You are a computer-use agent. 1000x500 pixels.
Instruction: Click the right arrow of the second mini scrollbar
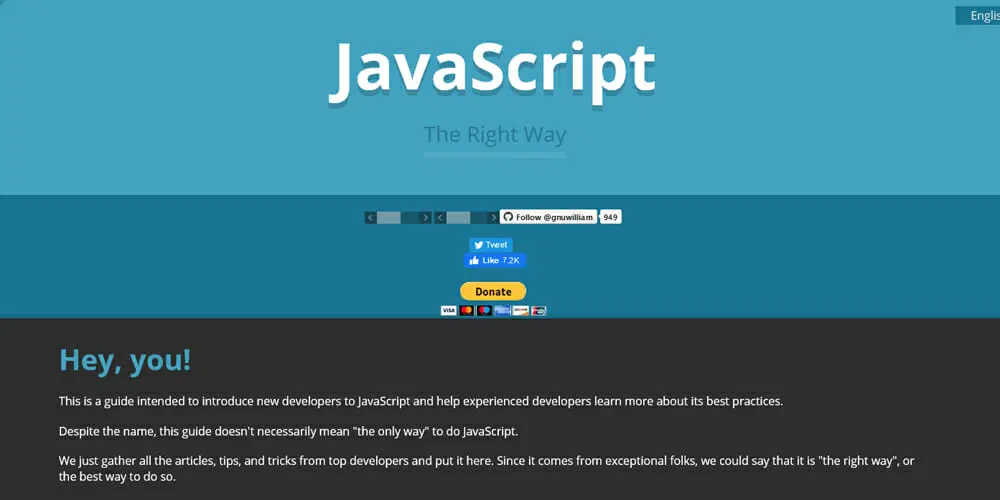coord(494,217)
